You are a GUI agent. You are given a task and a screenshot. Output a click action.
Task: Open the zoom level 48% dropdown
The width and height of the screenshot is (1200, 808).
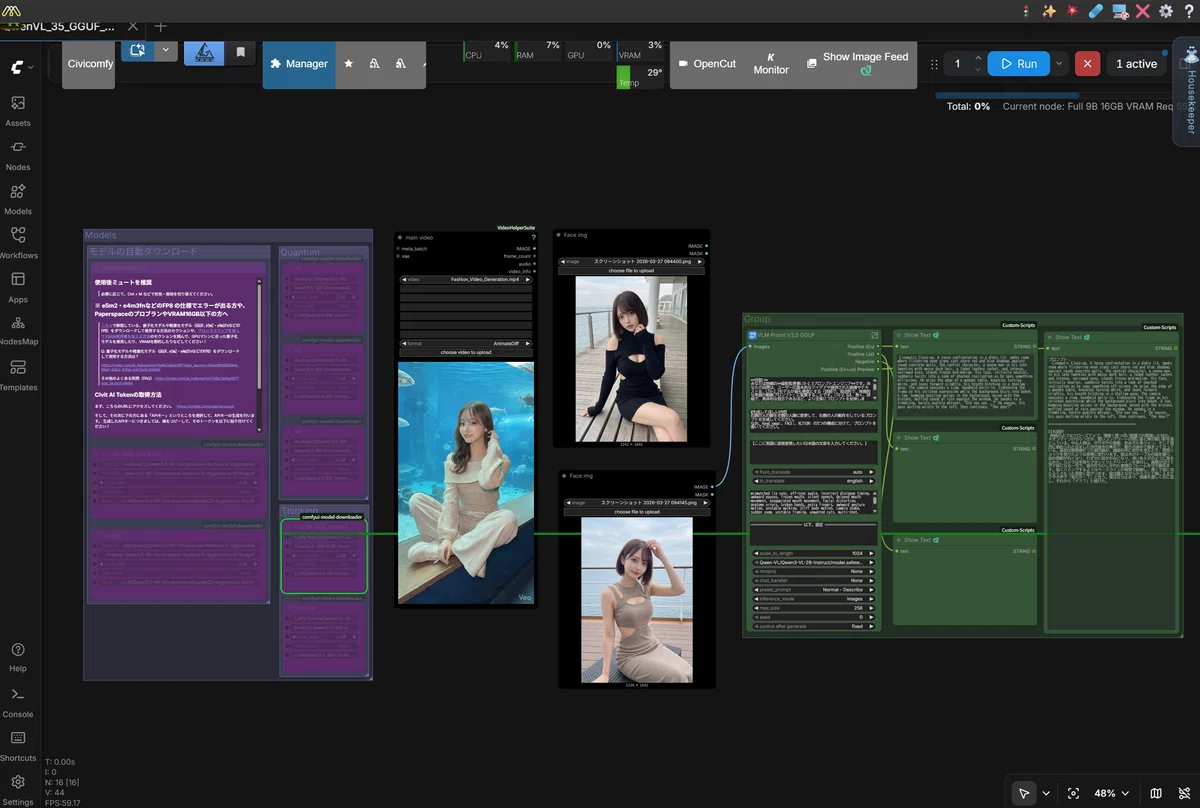point(1112,793)
